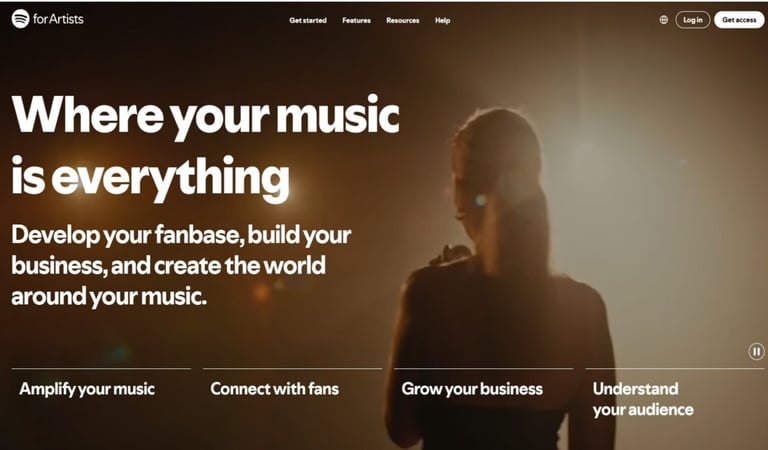Image resolution: width=768 pixels, height=450 pixels.
Task: Open the Help menu item
Action: [442, 21]
